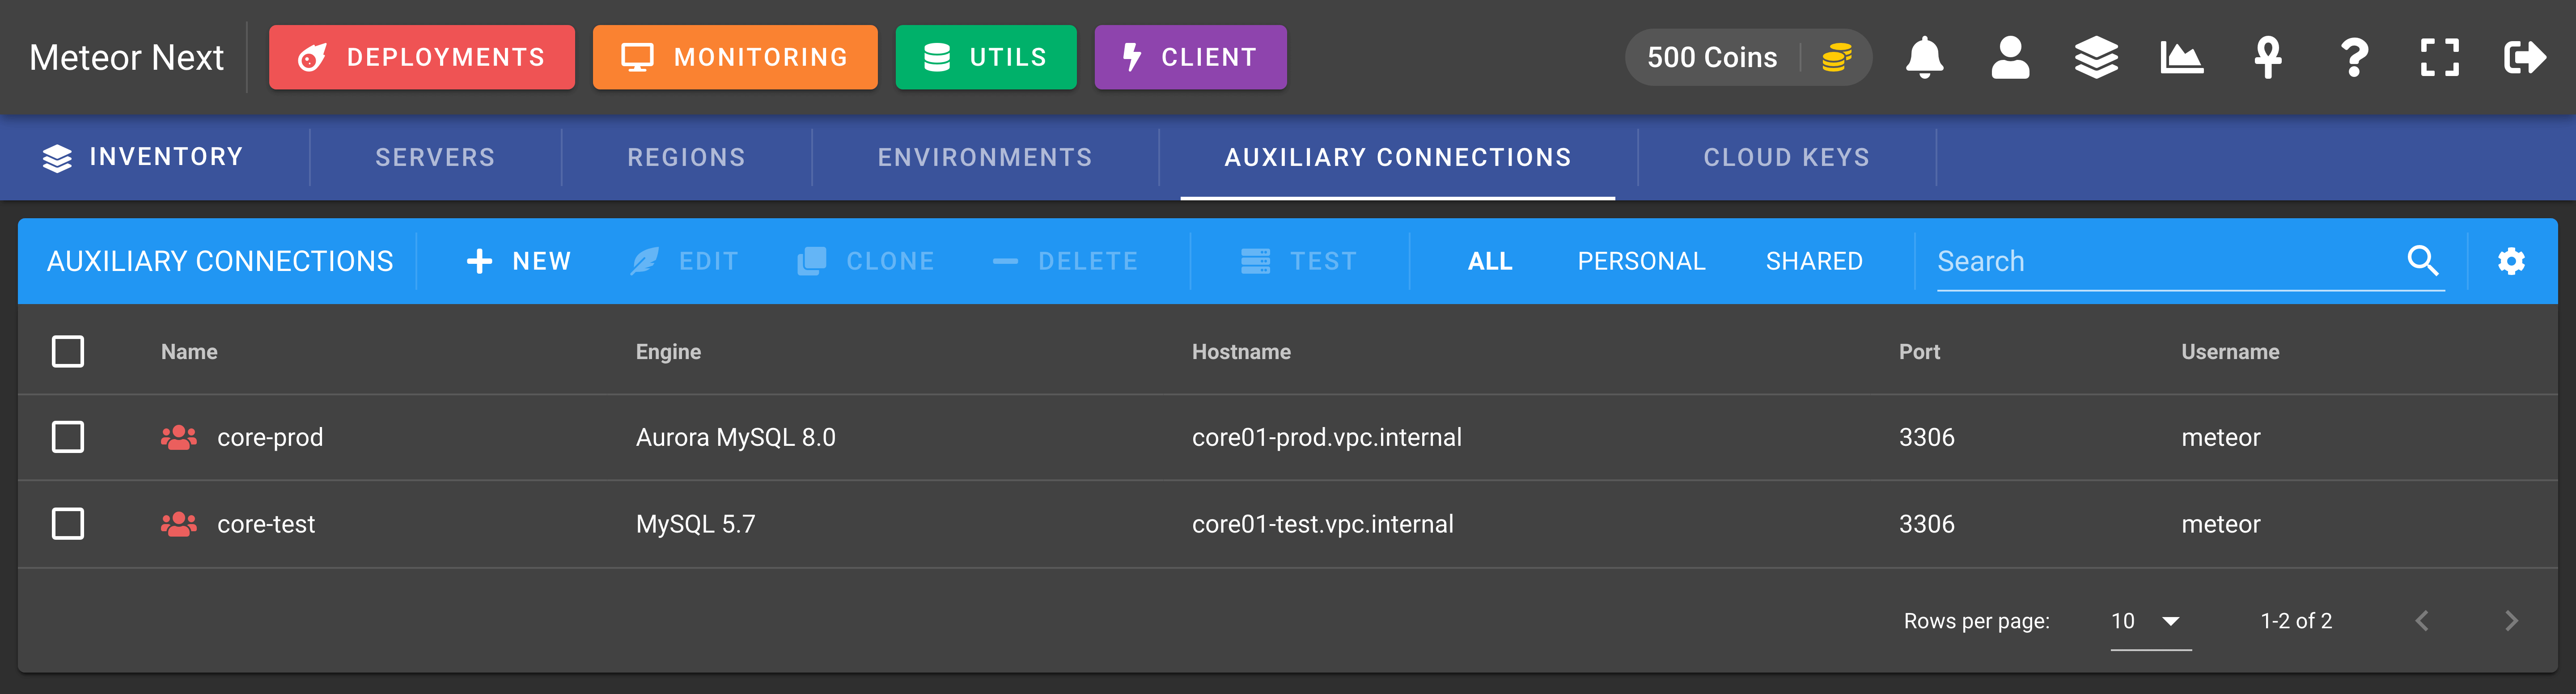Open table settings gear icon

pos(2511,261)
